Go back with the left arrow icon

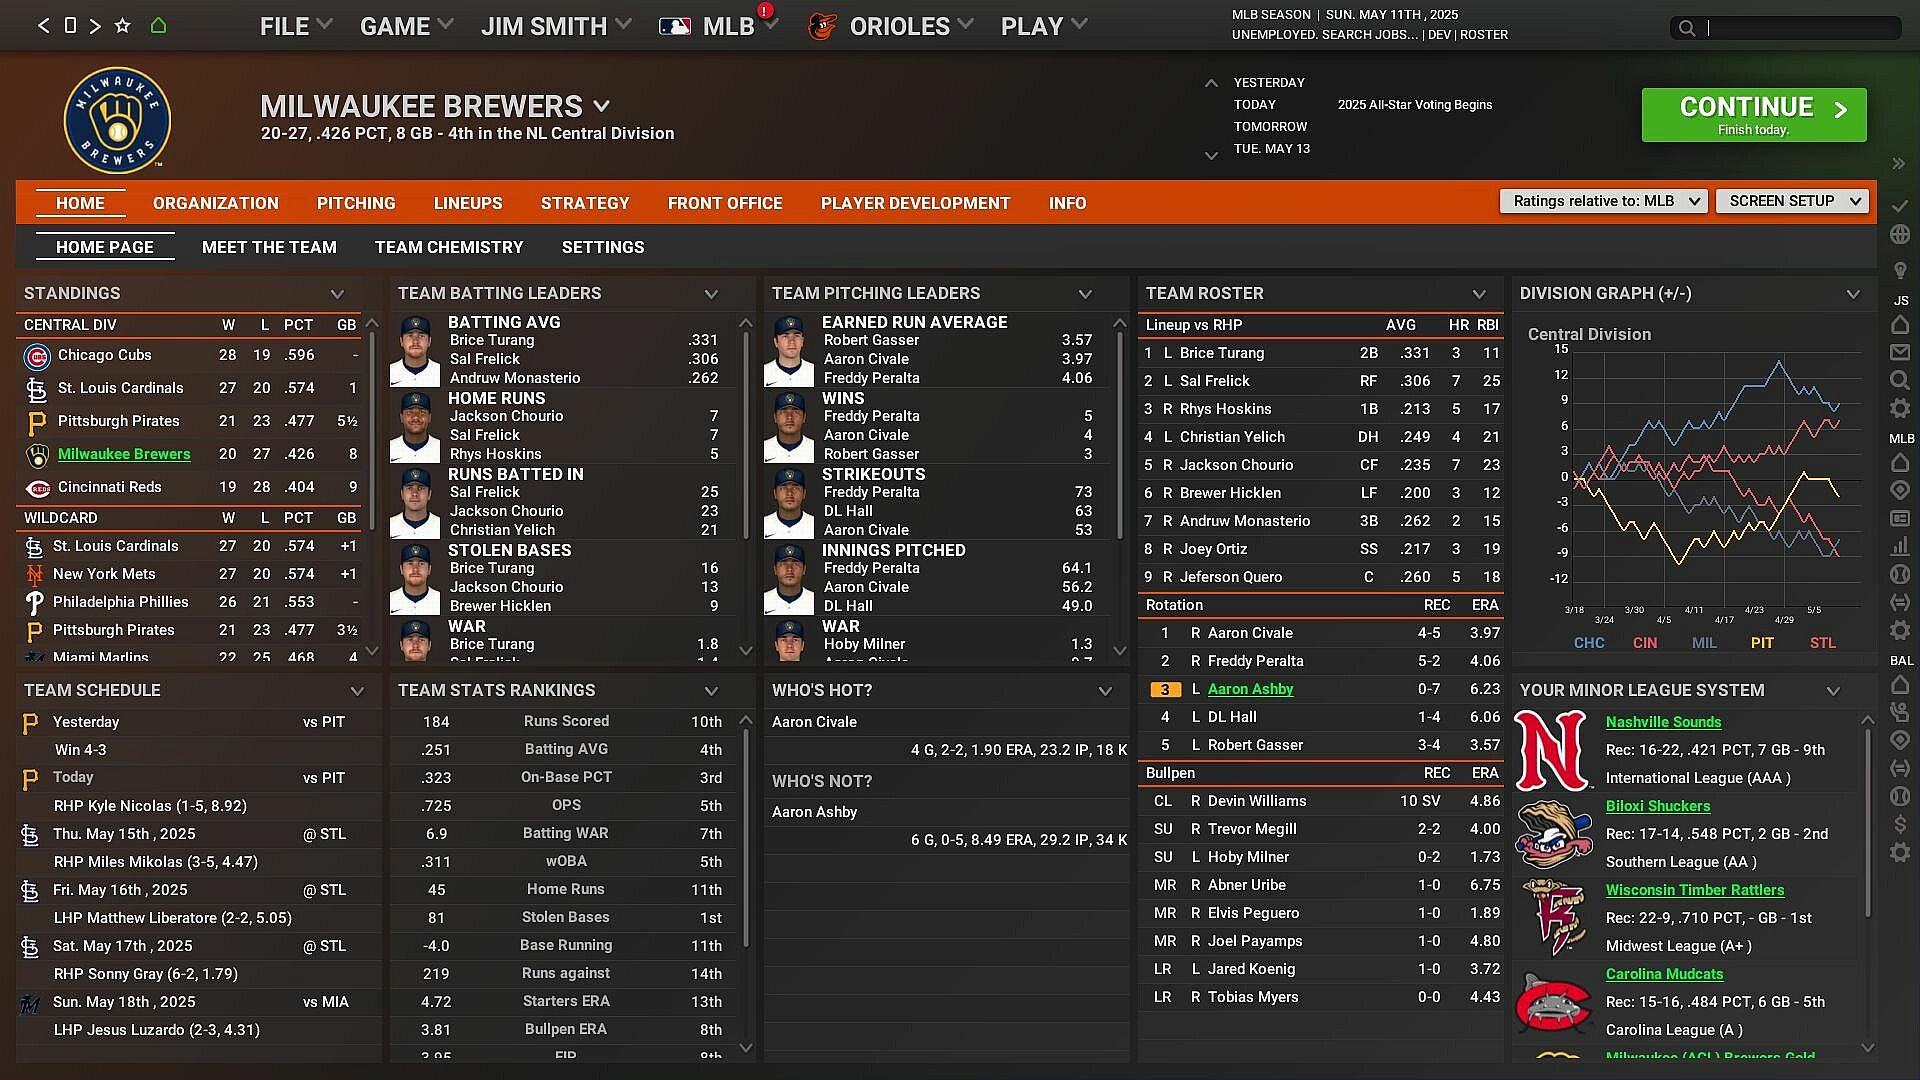tap(43, 26)
